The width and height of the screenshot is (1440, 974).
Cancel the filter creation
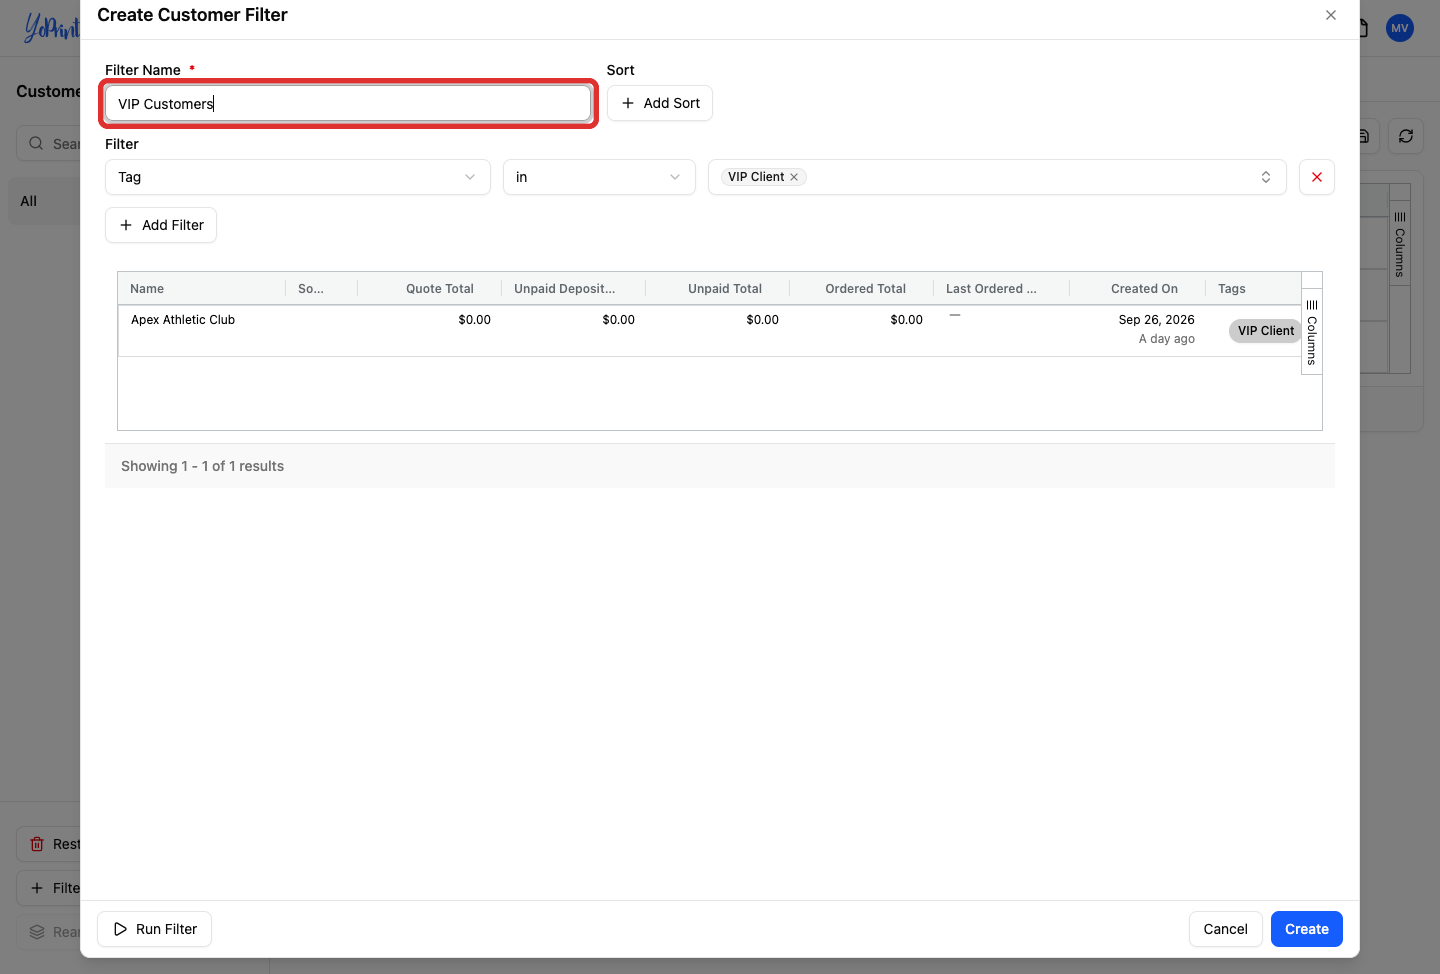click(1225, 929)
